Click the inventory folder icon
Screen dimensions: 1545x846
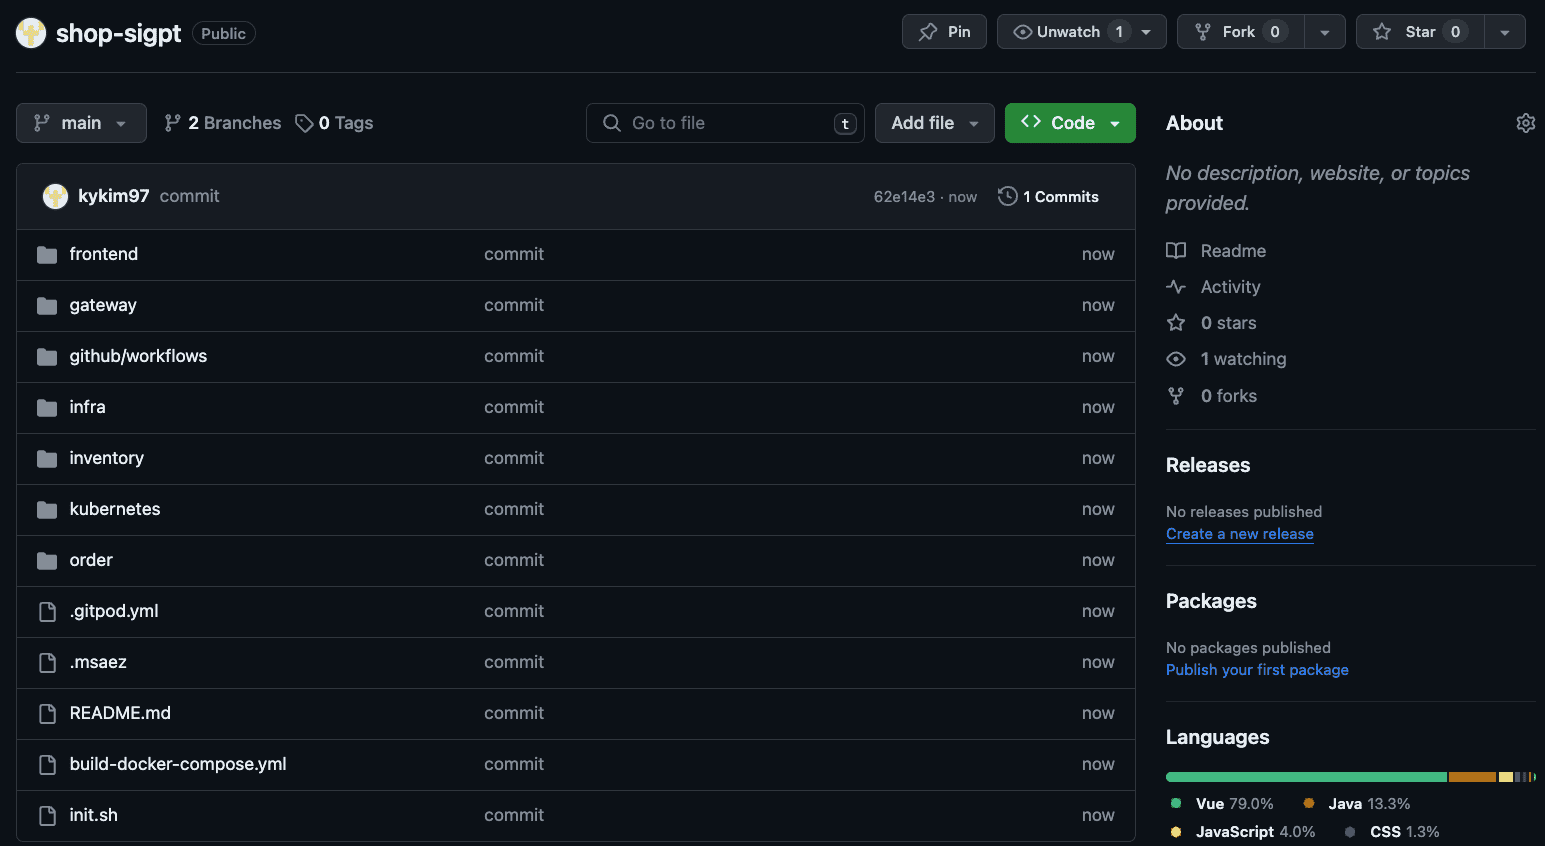(47, 459)
